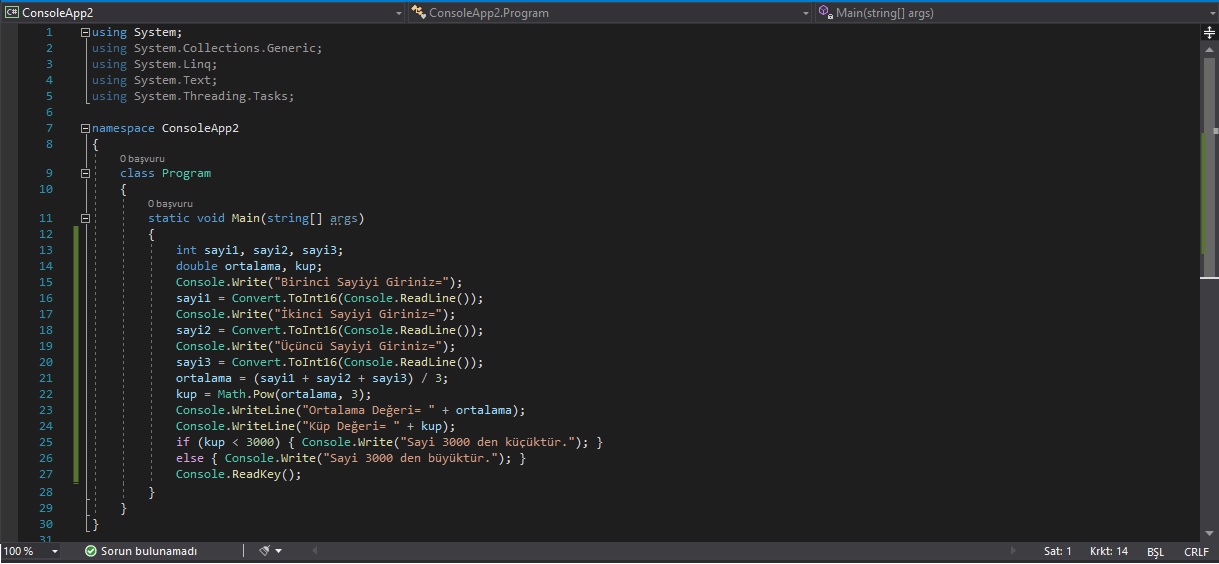Click the editor split handle icon
The height and width of the screenshot is (564, 1219).
(x=1209, y=33)
